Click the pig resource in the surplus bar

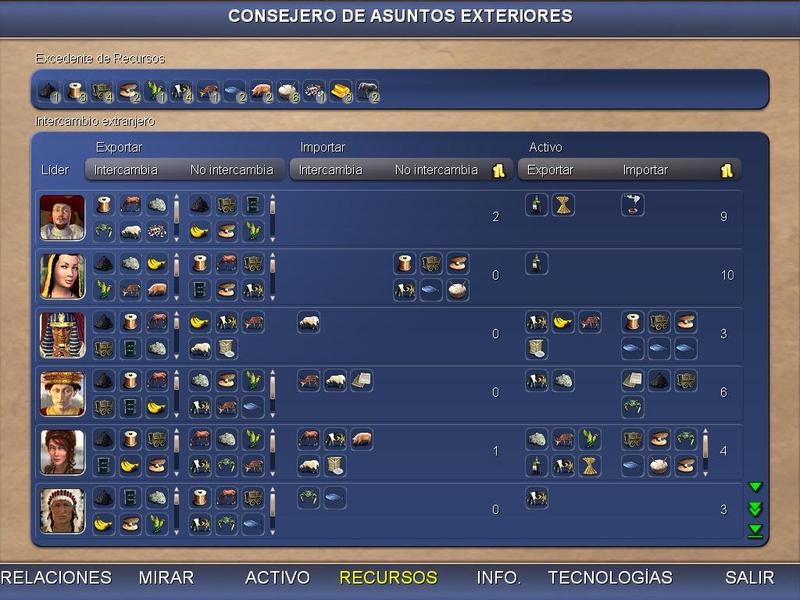coord(260,92)
